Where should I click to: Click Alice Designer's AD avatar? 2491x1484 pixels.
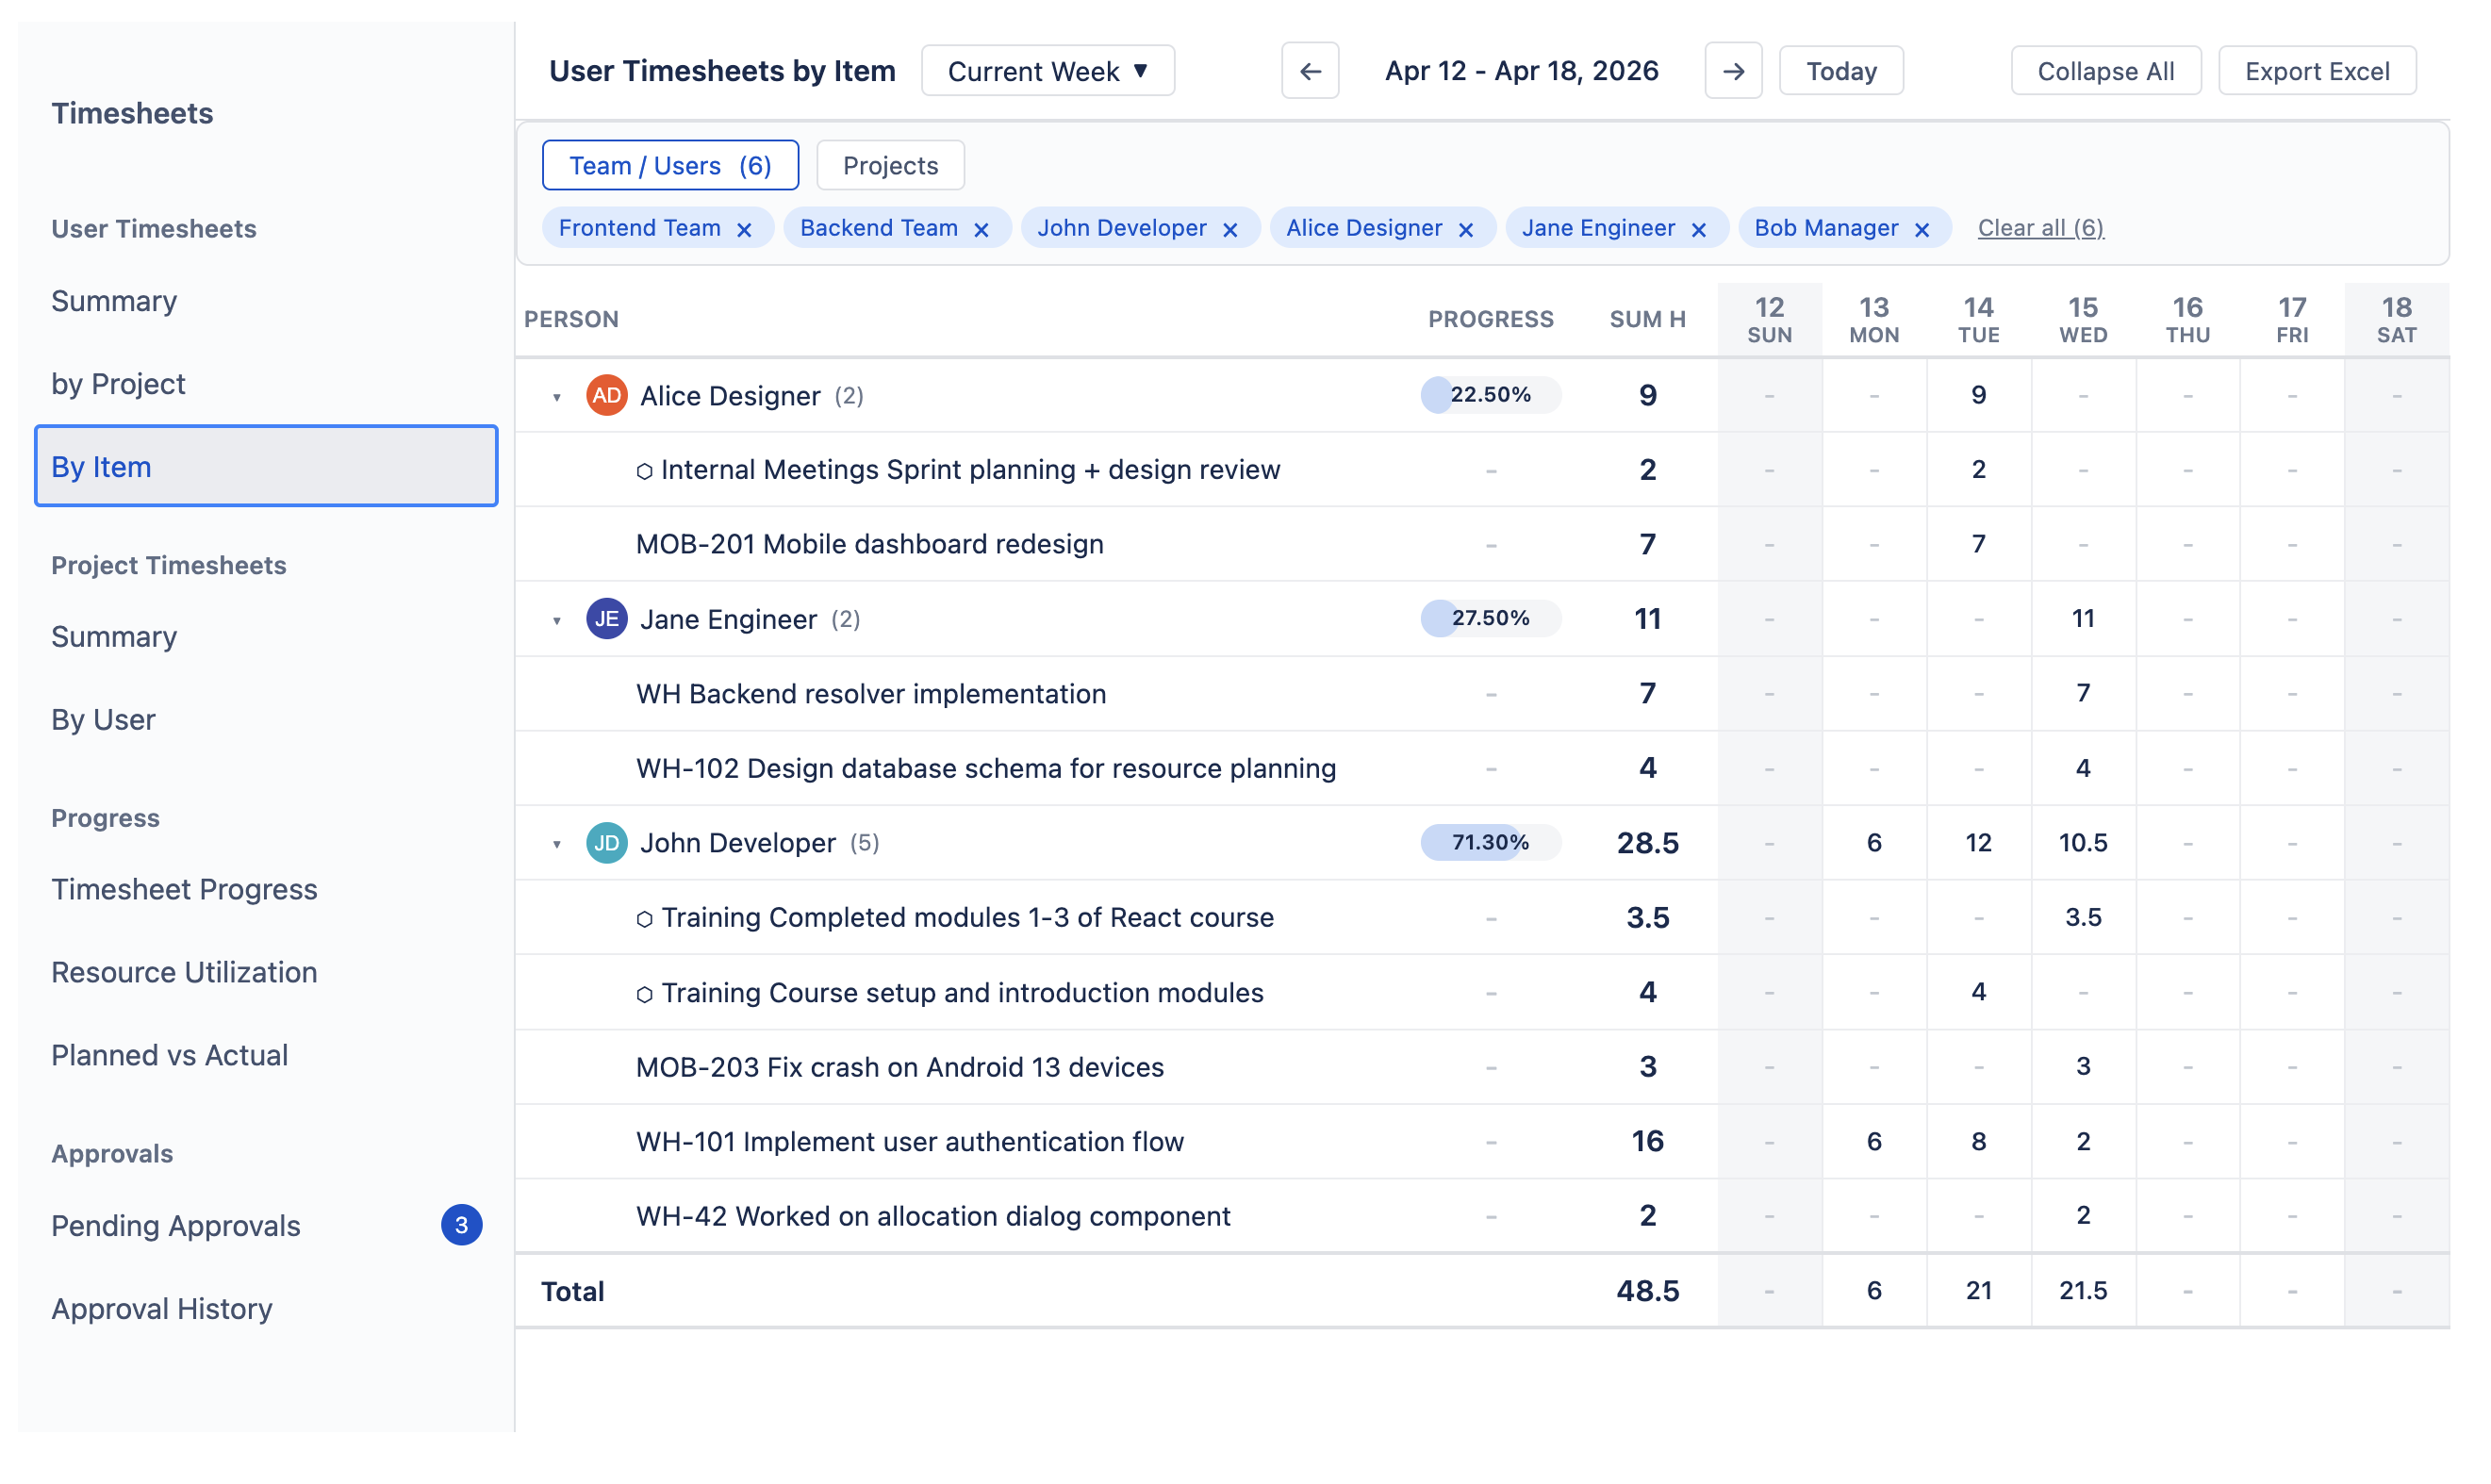pos(606,394)
